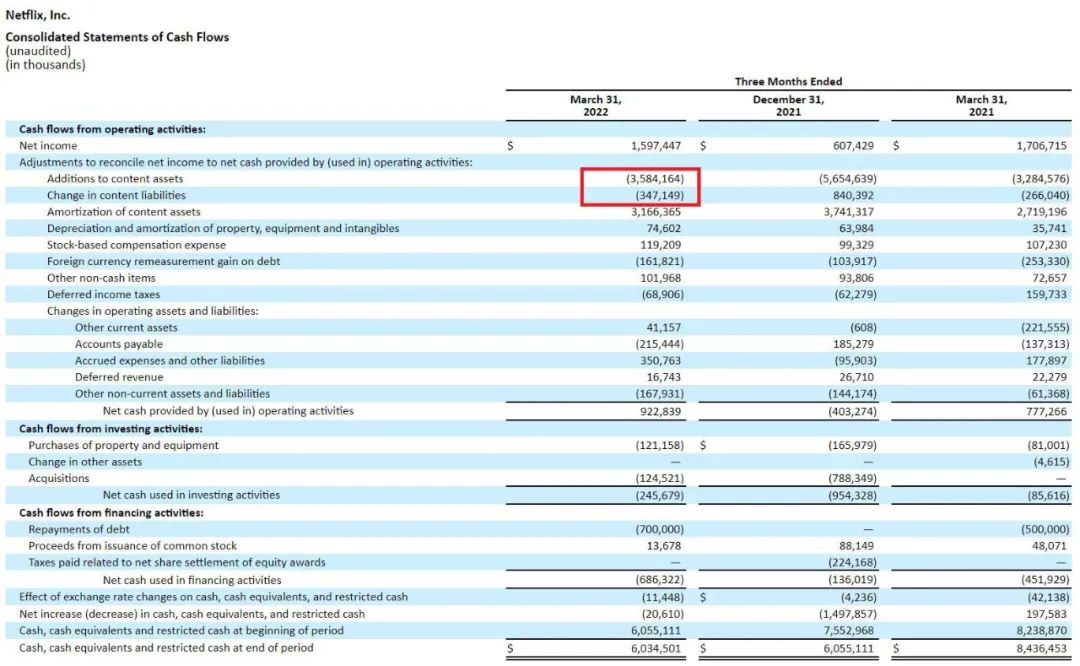The image size is (1080, 666).
Task: Click 'Other non-current assets and liabilities' label
Action: 172,394
